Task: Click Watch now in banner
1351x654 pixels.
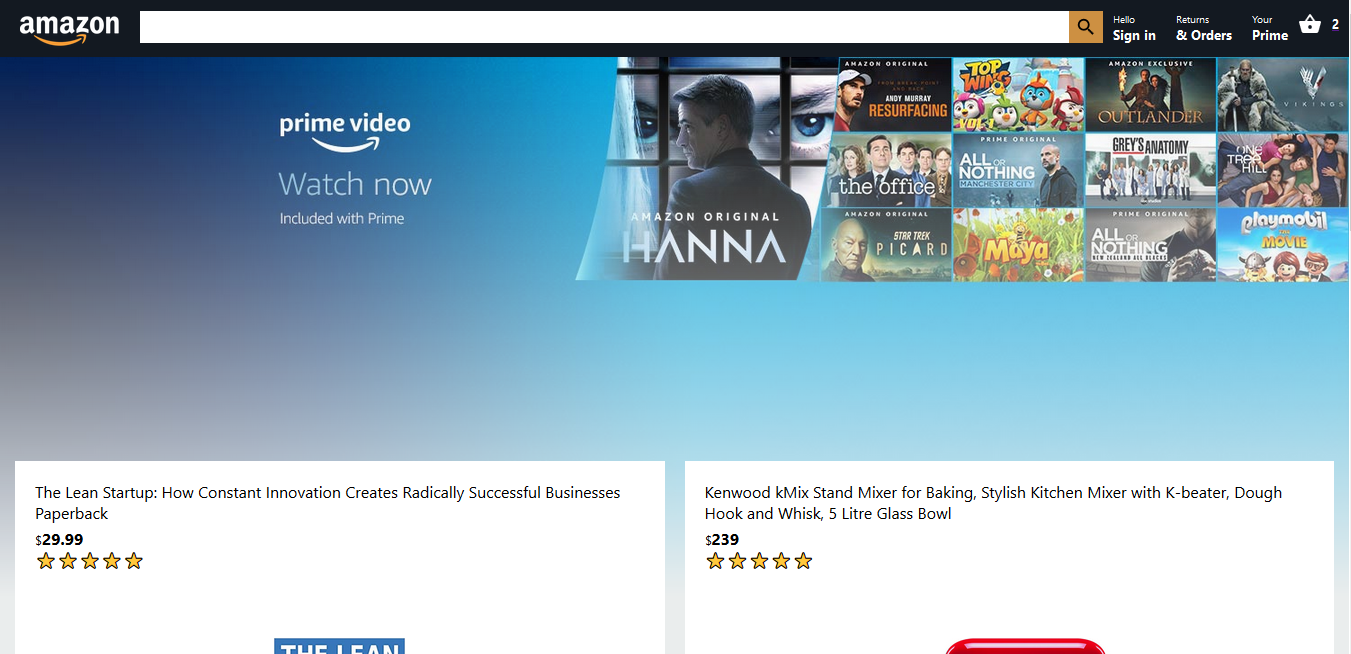Action: click(355, 185)
